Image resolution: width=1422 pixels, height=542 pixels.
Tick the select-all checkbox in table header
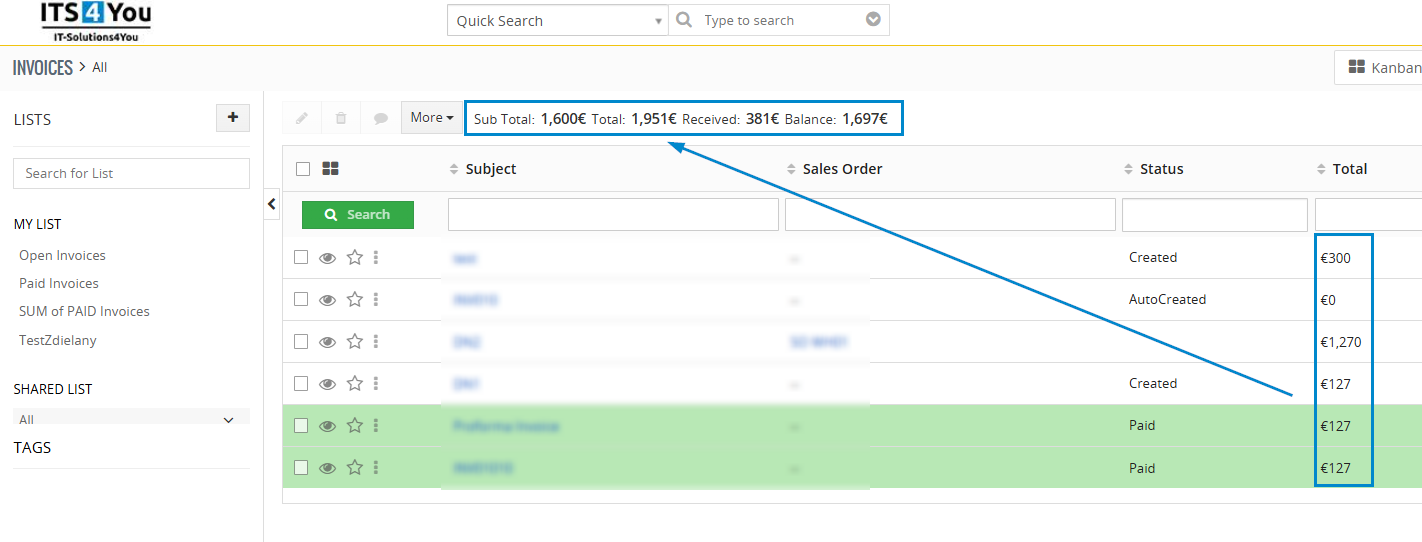click(303, 169)
